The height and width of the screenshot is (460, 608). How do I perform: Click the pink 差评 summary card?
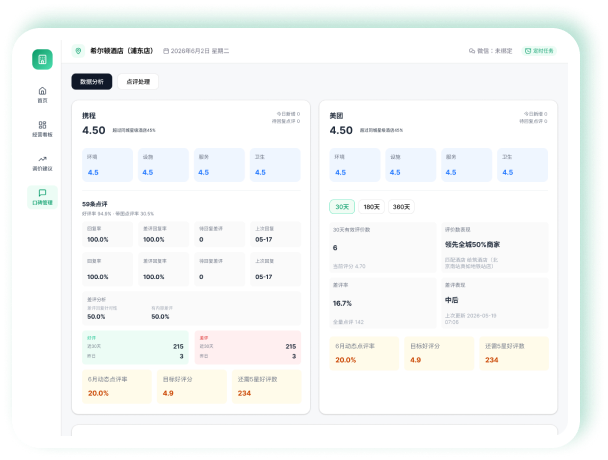tap(248, 348)
